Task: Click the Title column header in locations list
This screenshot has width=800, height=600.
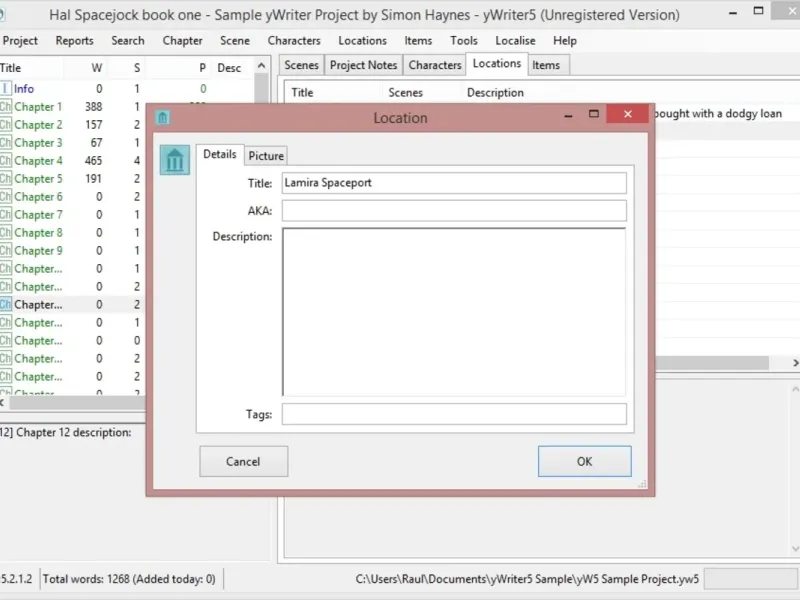Action: (302, 93)
